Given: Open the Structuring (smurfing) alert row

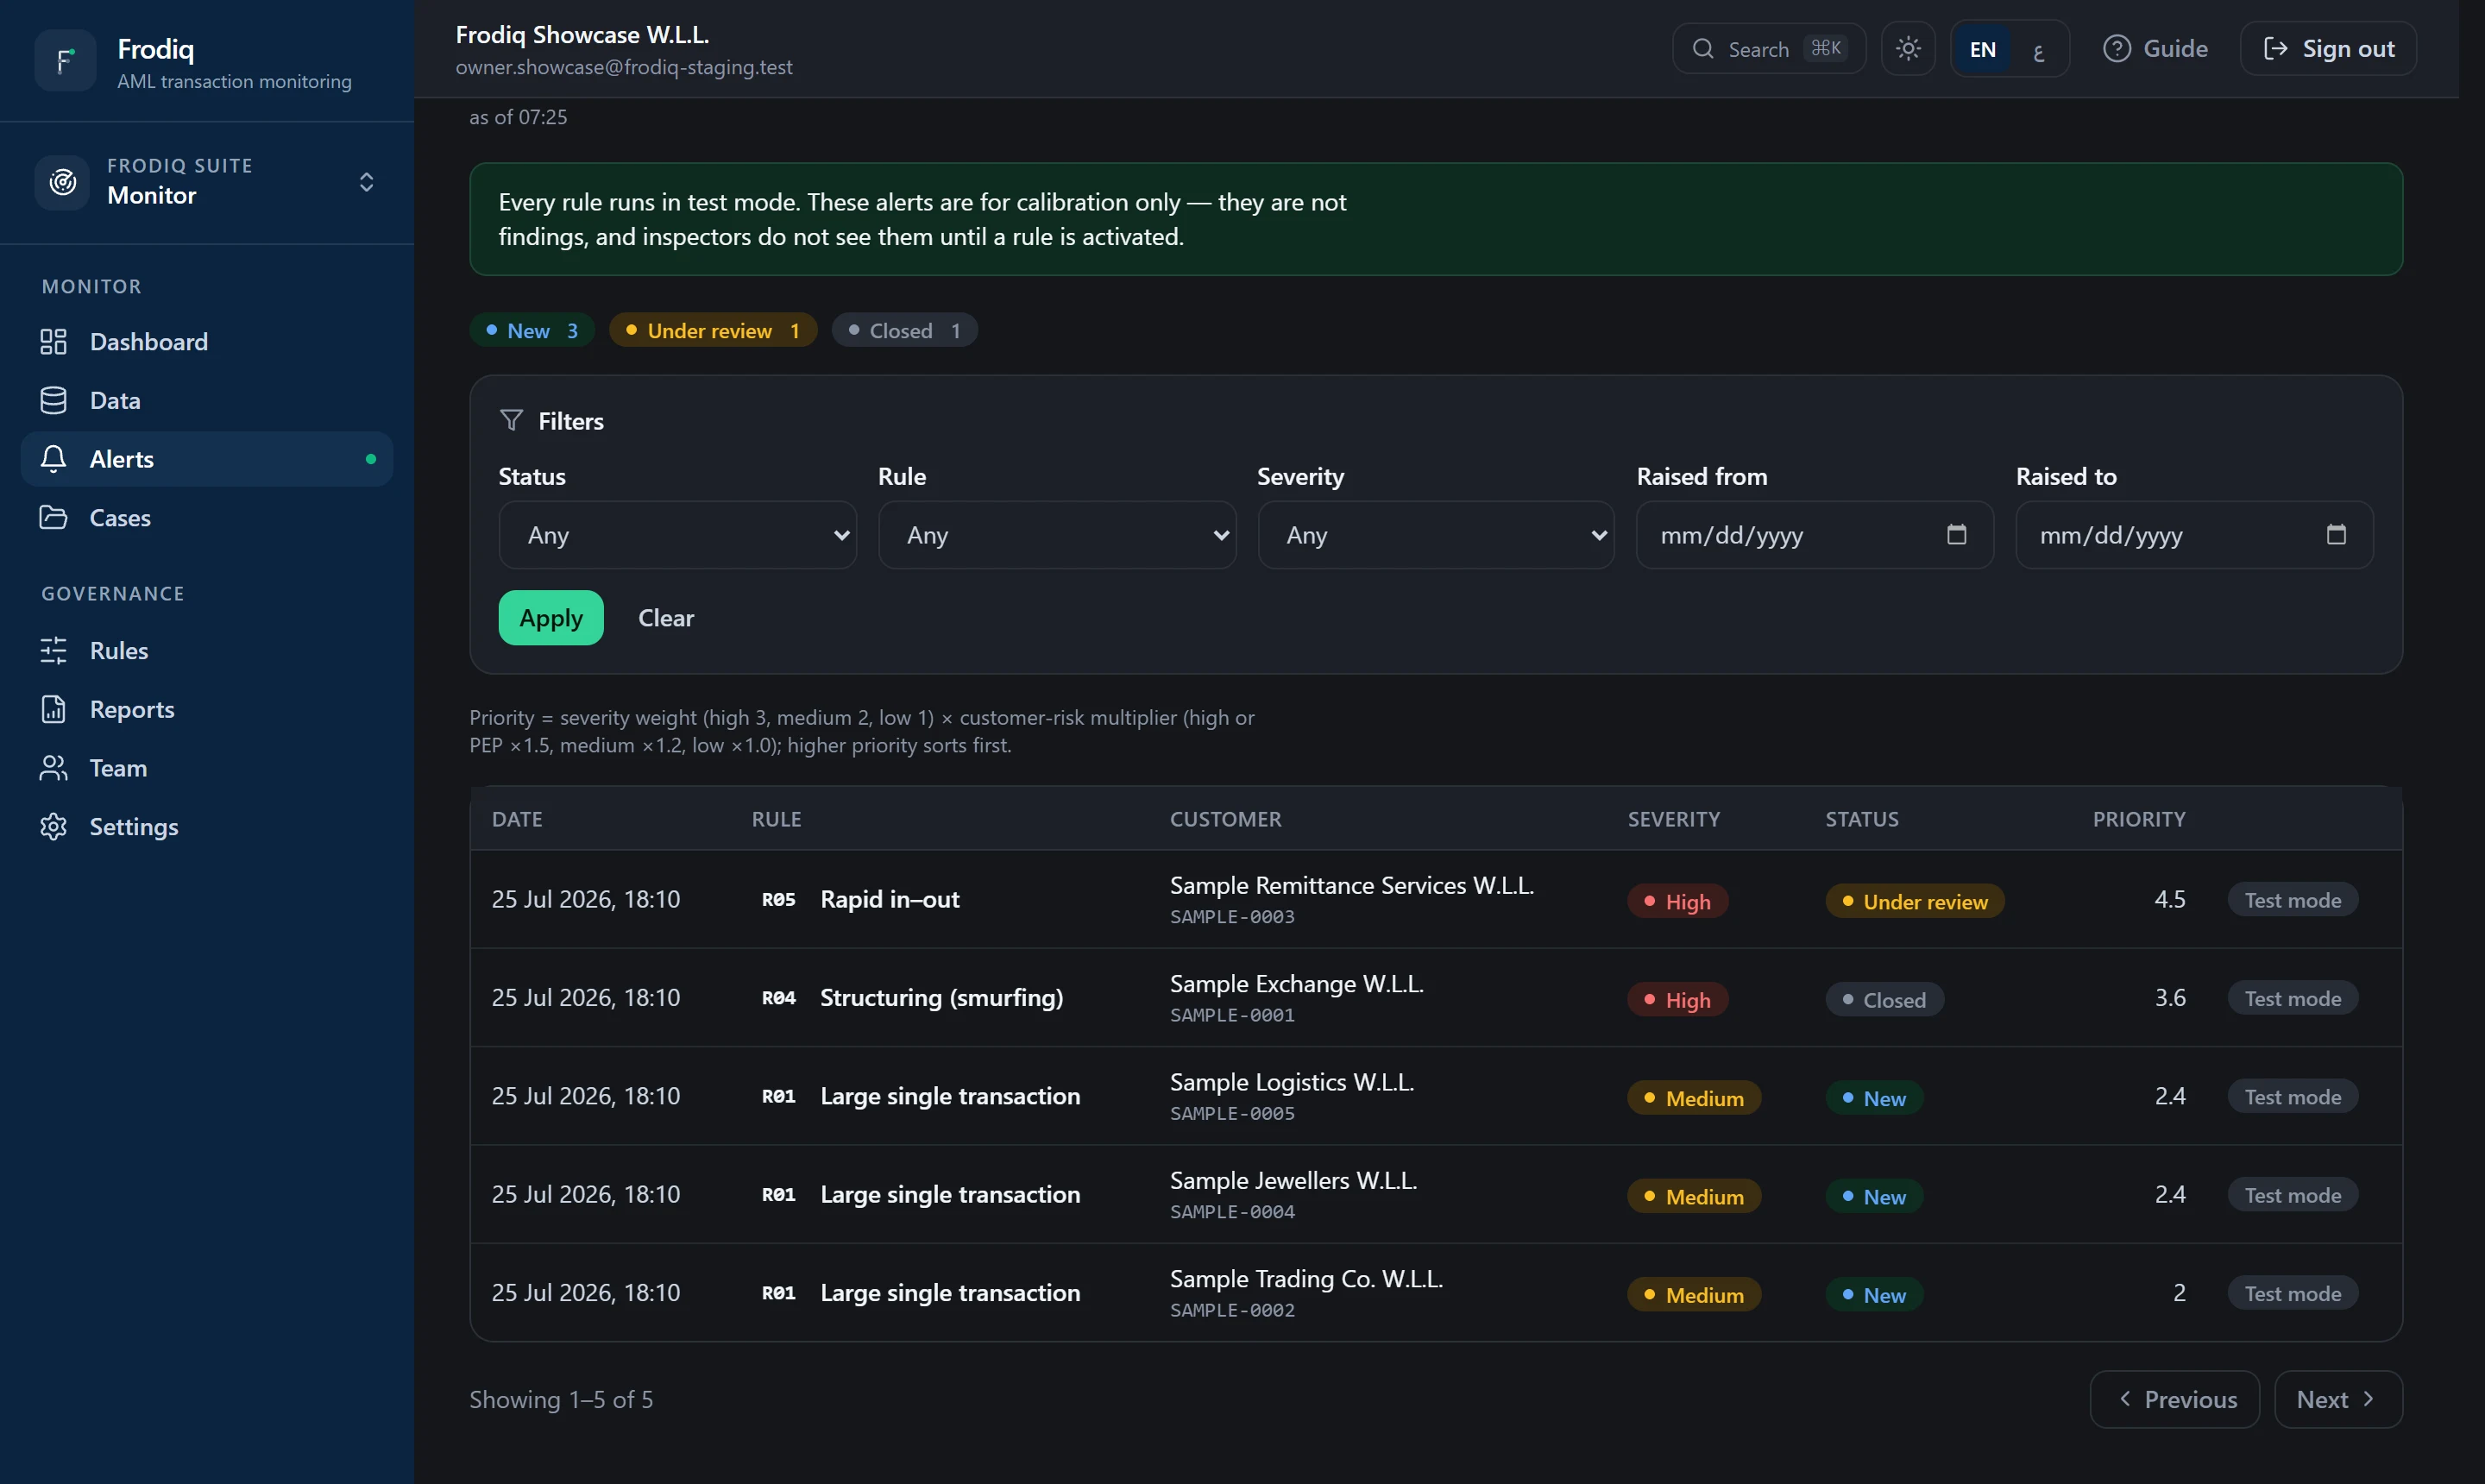Looking at the screenshot, I should coord(1436,998).
